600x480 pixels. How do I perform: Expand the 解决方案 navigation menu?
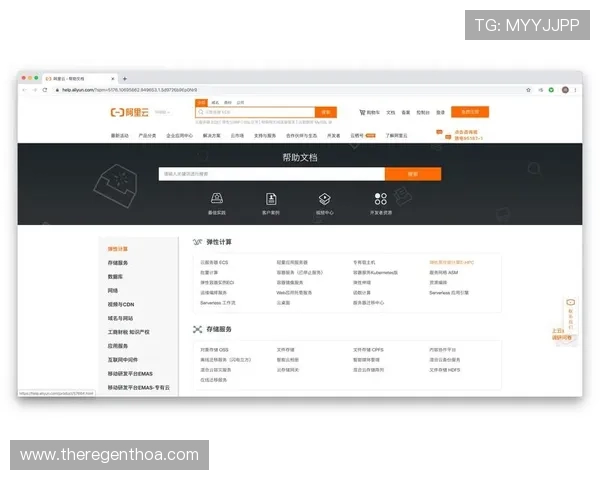click(212, 135)
